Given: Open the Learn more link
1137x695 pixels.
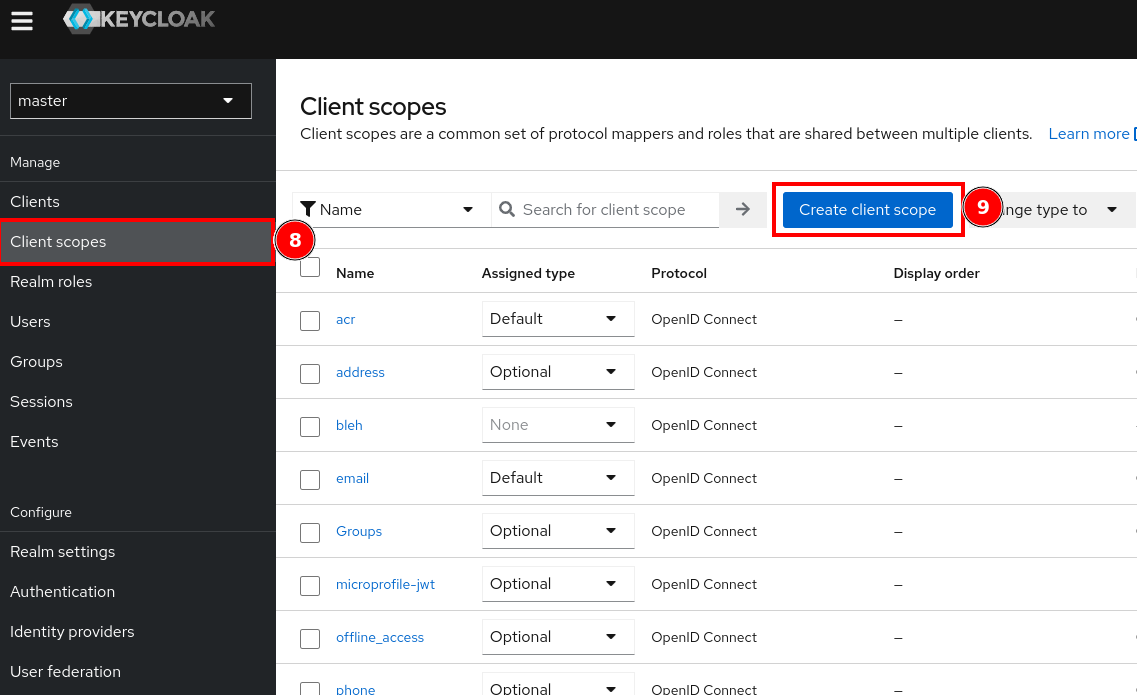Looking at the screenshot, I should point(1089,133).
